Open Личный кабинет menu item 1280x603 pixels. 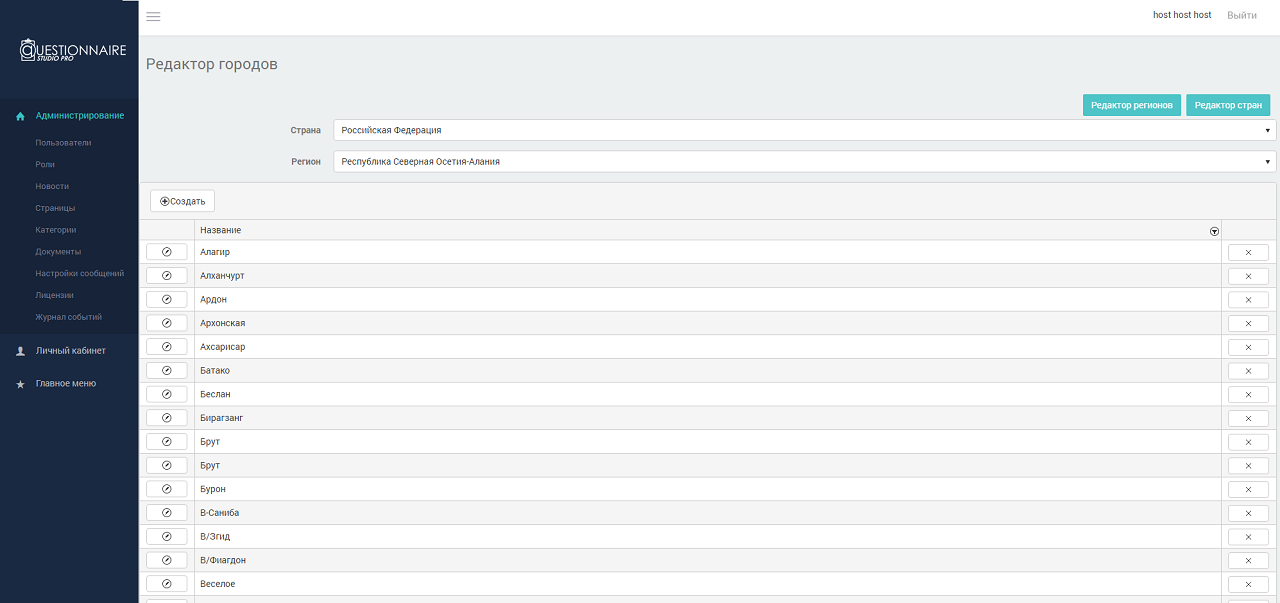tap(69, 351)
